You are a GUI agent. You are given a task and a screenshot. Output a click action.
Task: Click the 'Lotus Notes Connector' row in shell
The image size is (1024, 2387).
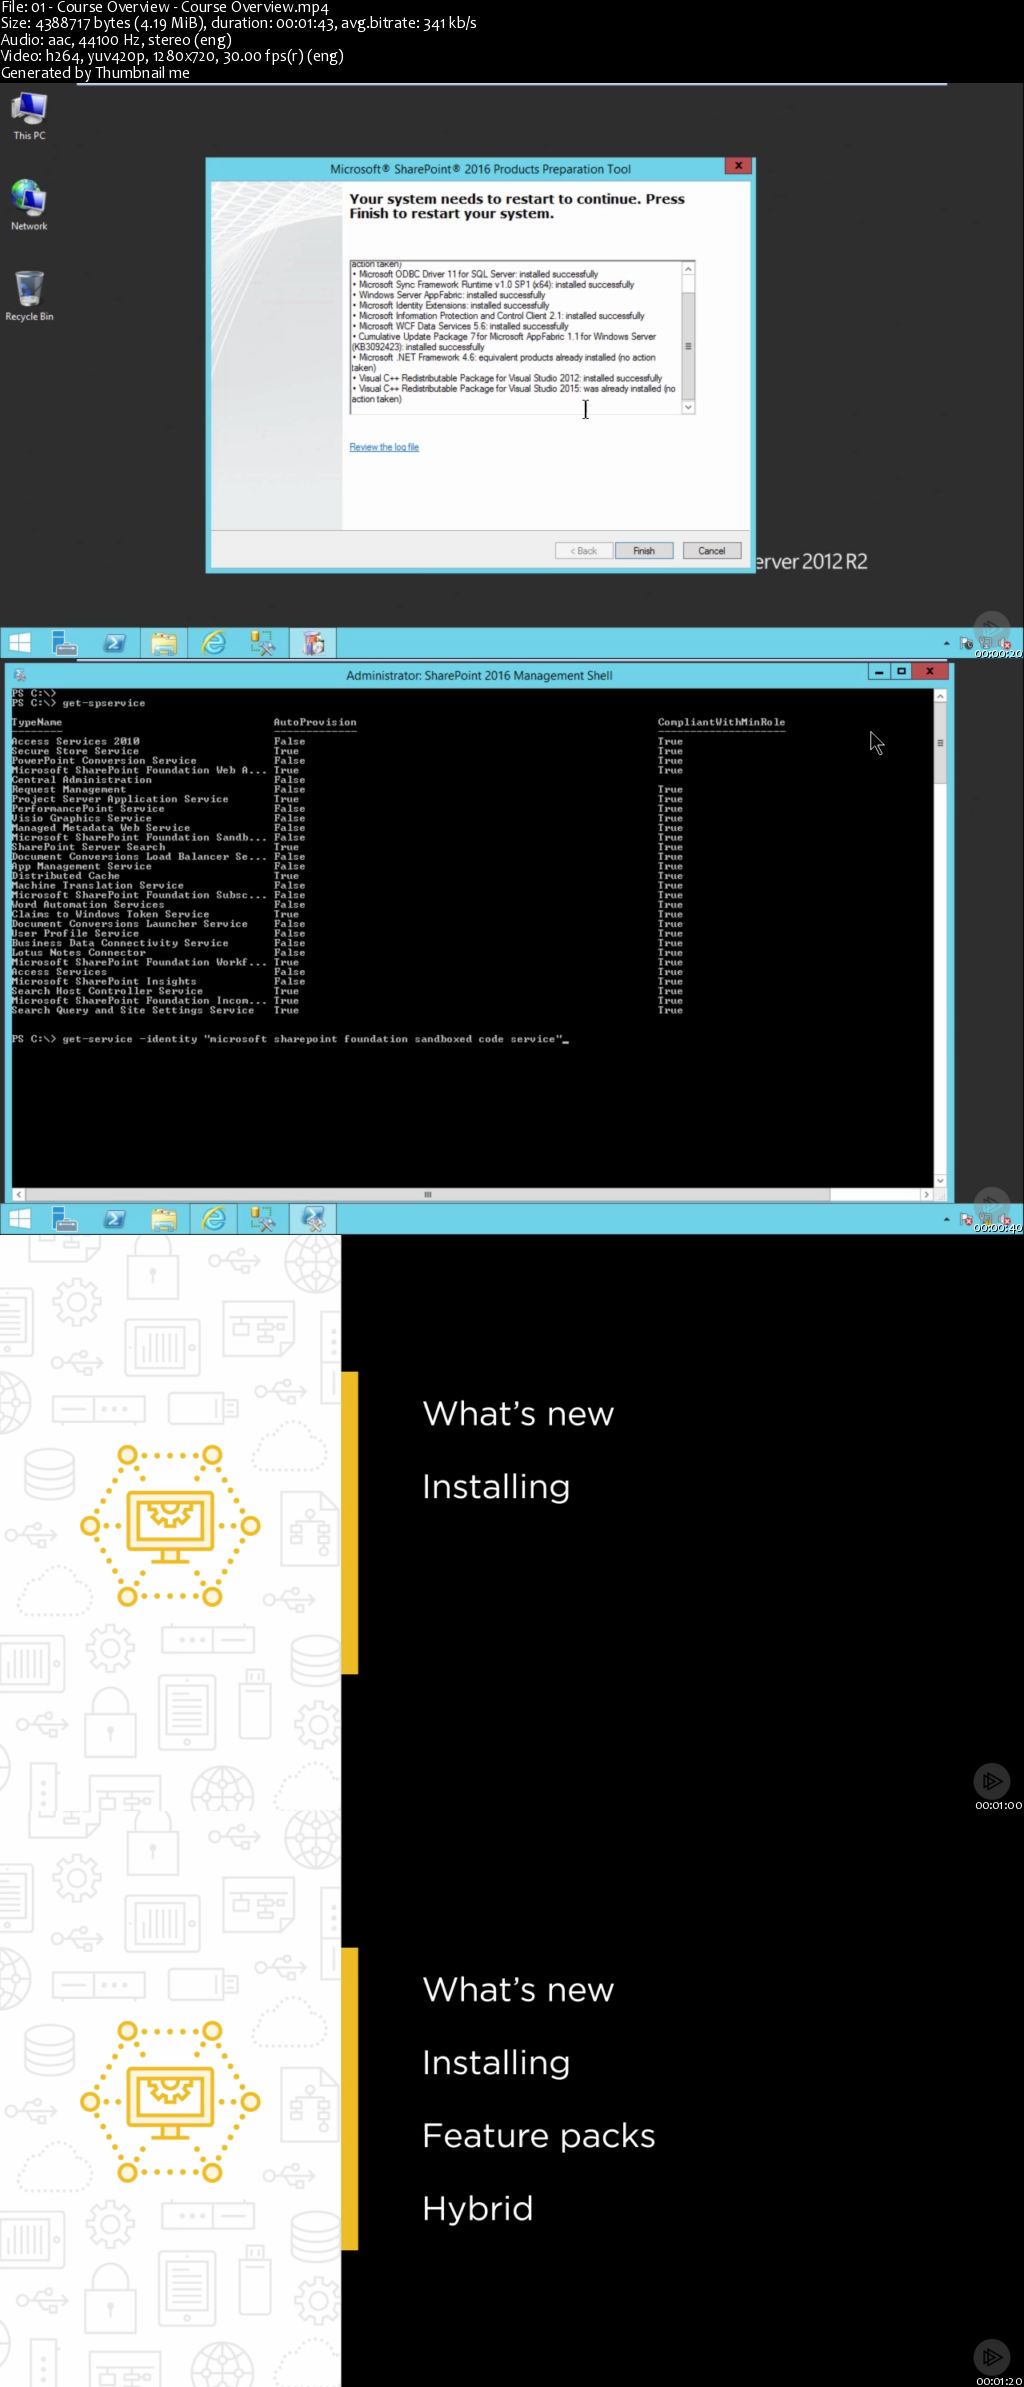[347, 953]
